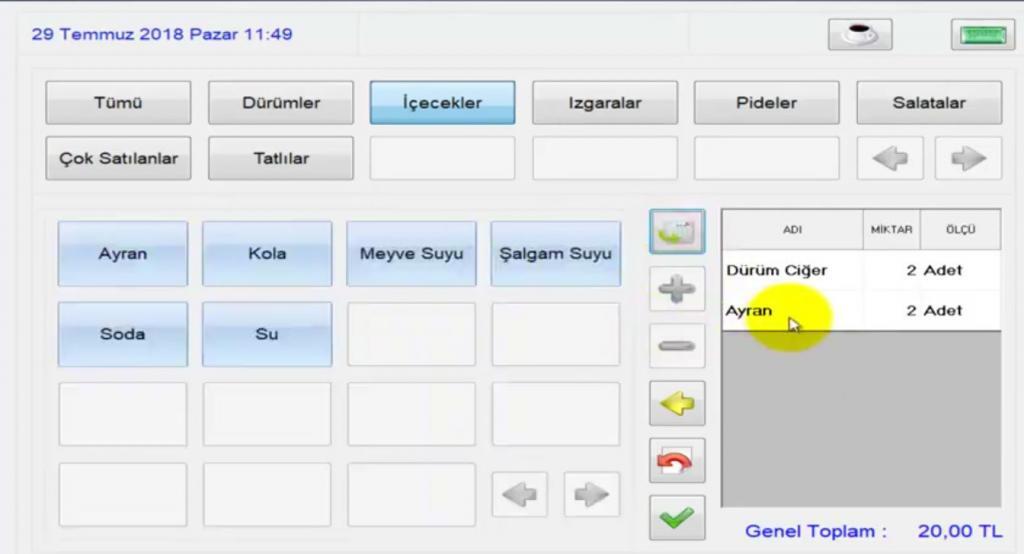Click the yellow left arrow button

[x=677, y=403]
